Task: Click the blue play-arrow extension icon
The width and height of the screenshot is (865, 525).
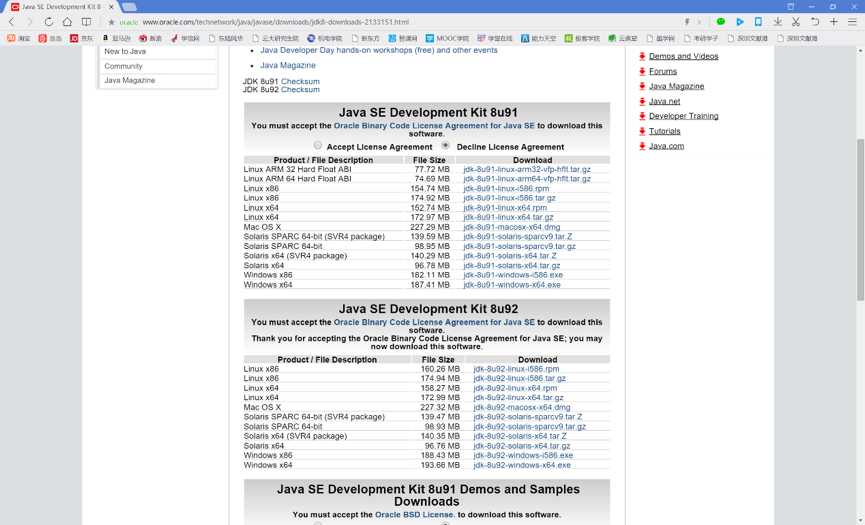Action: [740, 22]
